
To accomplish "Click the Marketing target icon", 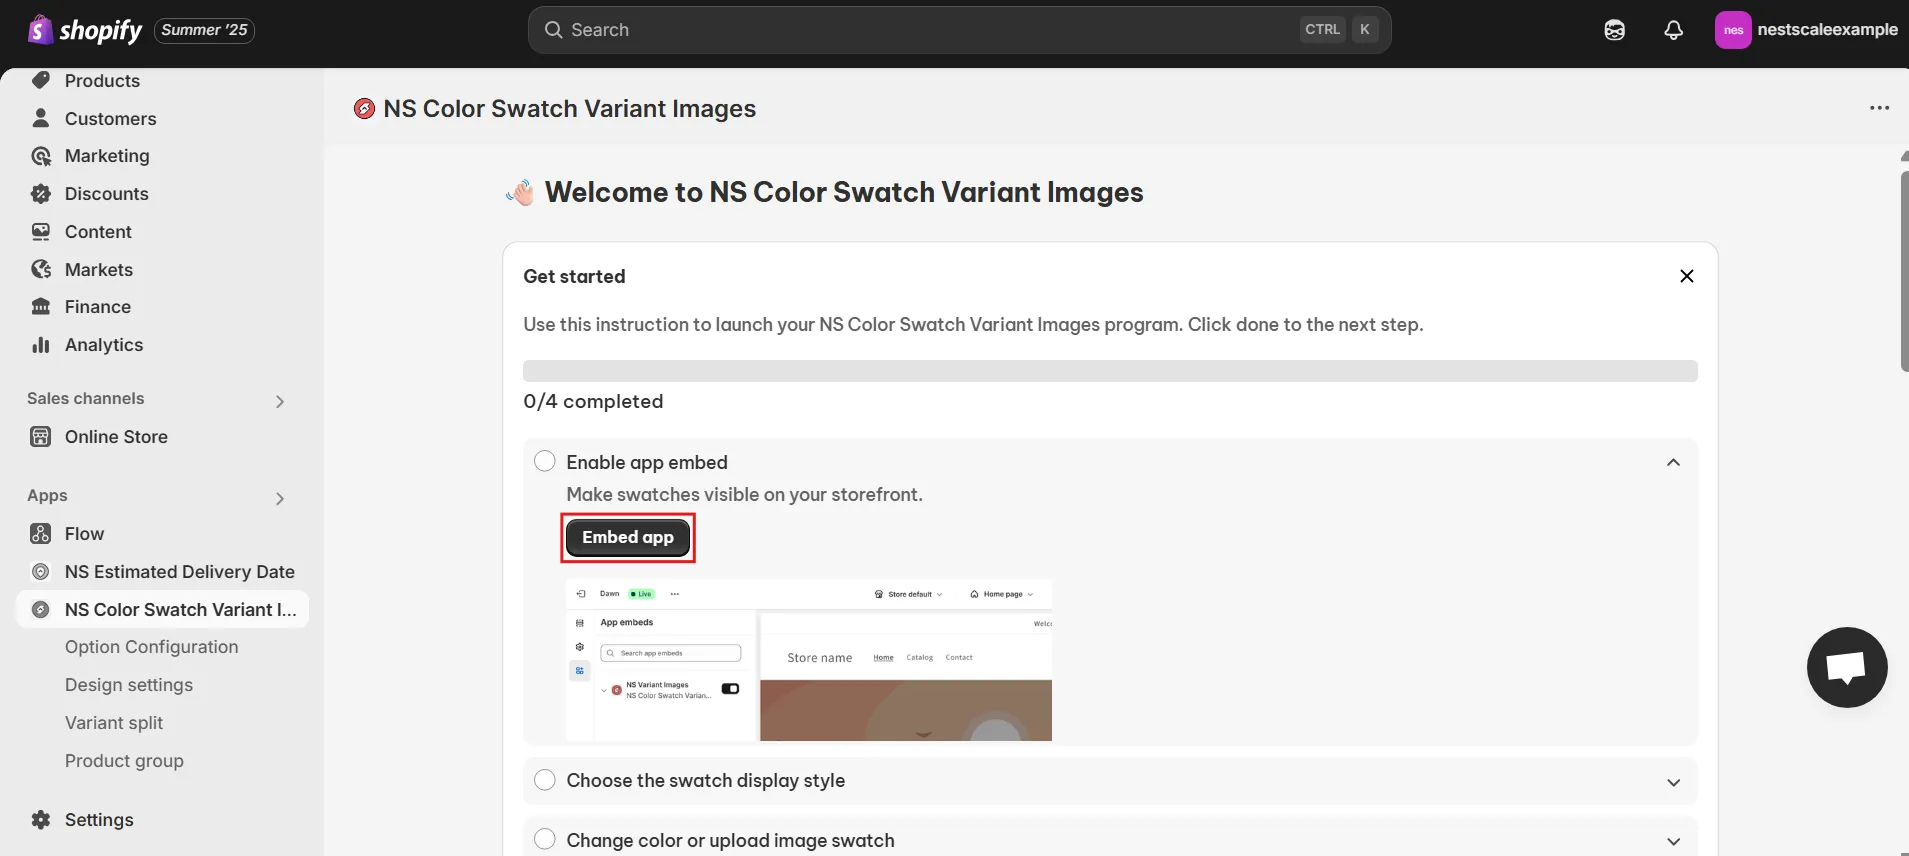I will click(x=41, y=156).
